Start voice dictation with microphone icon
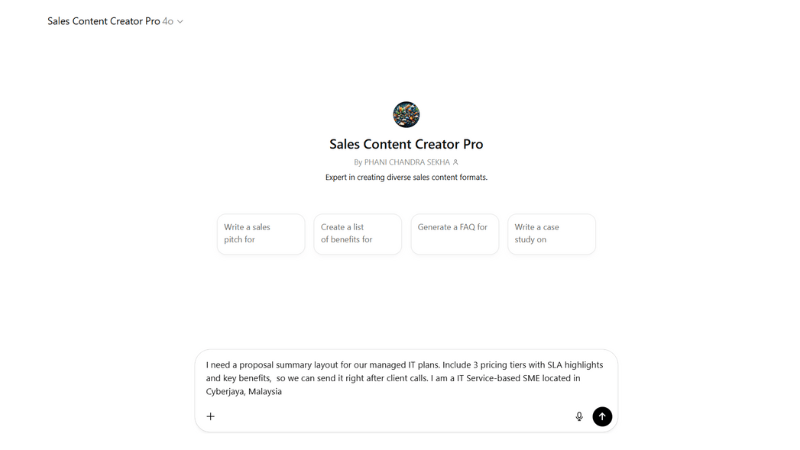The image size is (800, 450). 579,416
